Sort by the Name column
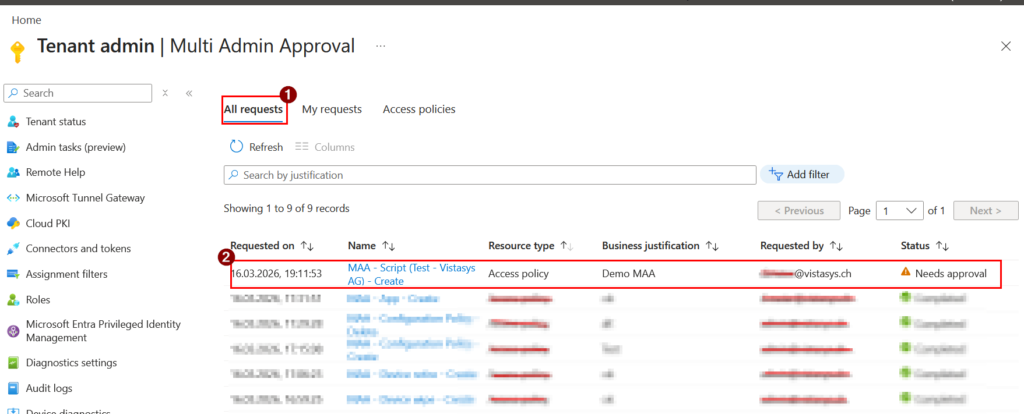The image size is (1024, 414). pos(389,246)
